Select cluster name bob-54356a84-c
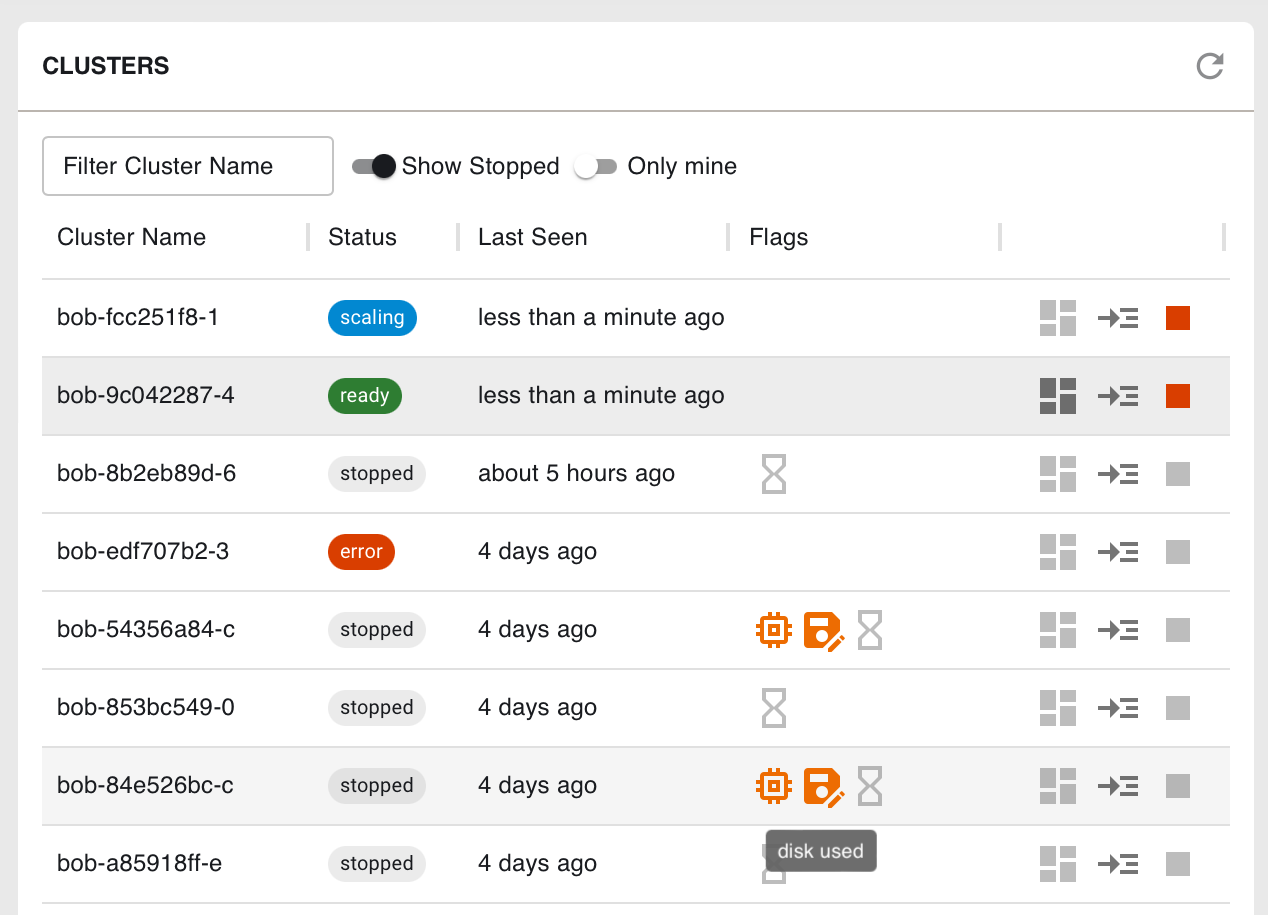 (146, 630)
